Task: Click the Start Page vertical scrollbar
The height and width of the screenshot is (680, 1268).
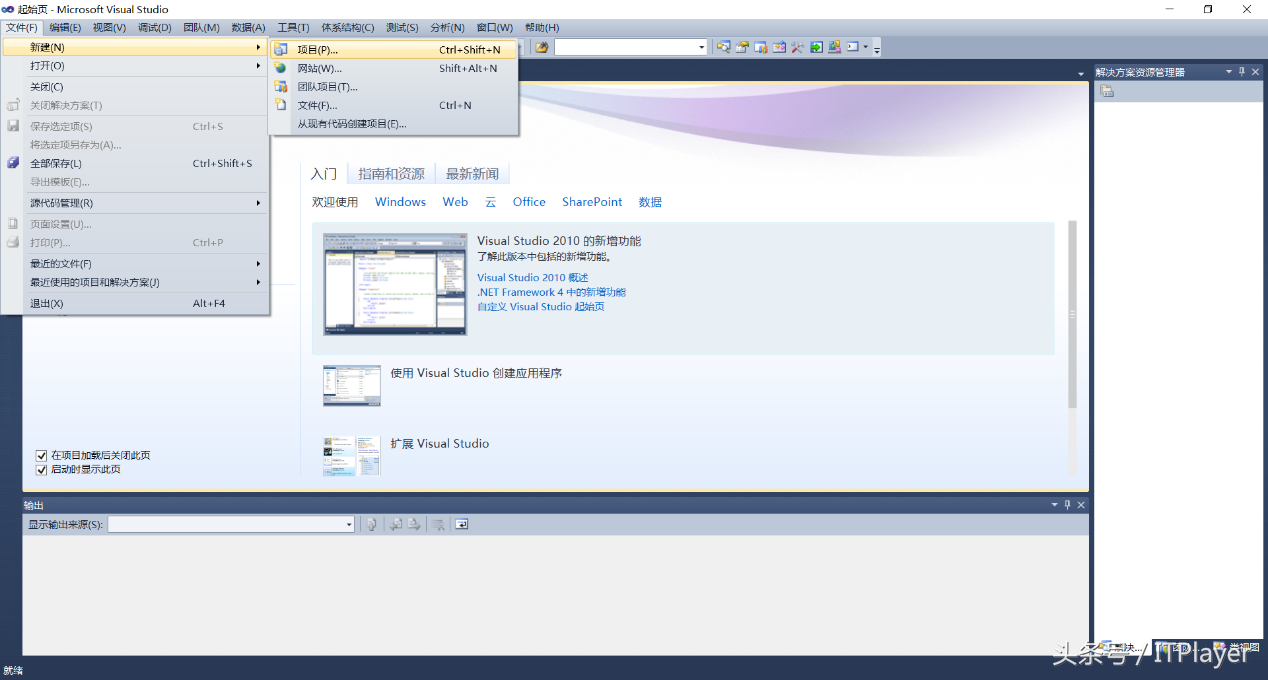Action: pyautogui.click(x=1072, y=314)
